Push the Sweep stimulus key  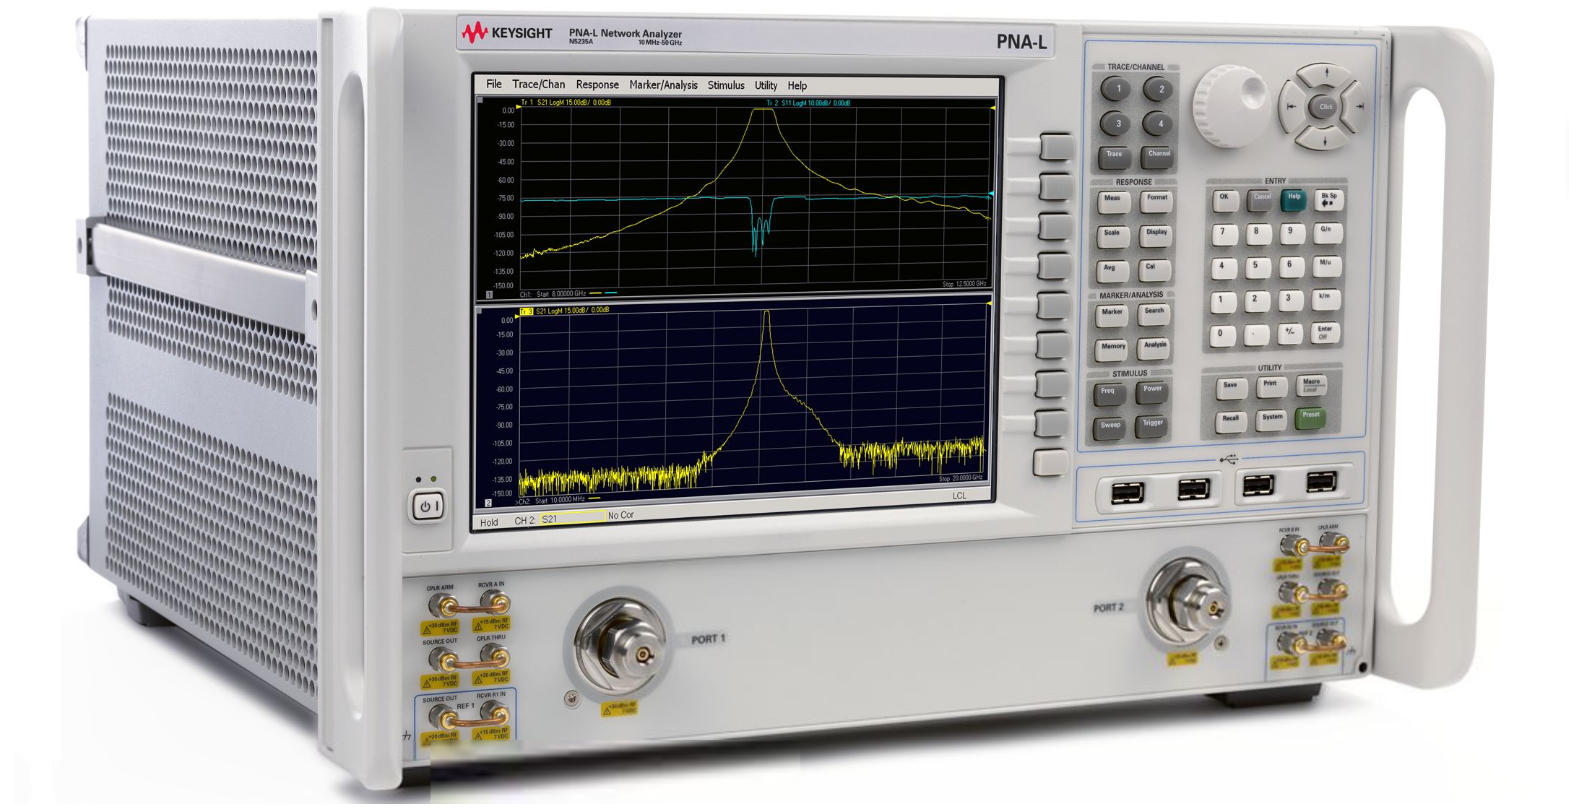1109,427
